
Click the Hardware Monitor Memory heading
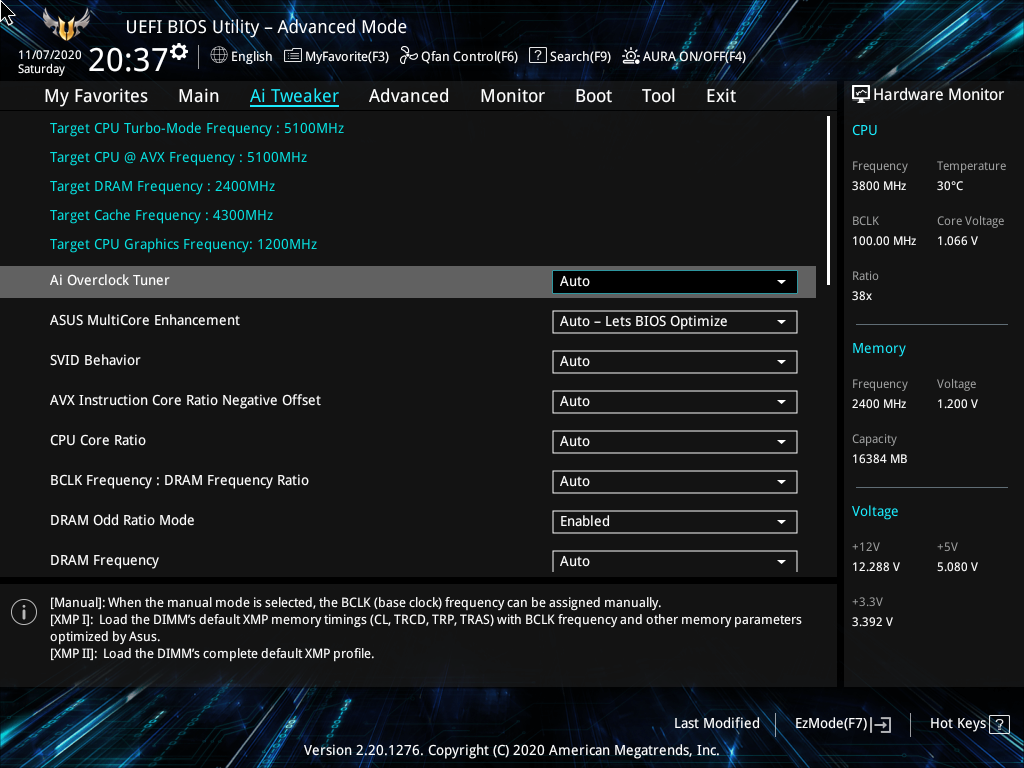[x=879, y=349]
